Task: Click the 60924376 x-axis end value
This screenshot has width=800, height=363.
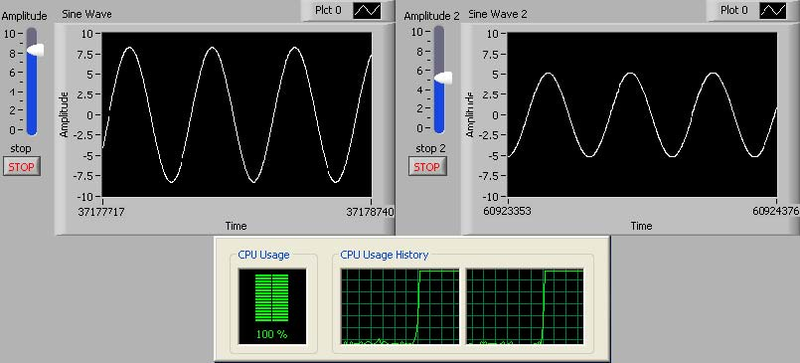Action: 776,211
